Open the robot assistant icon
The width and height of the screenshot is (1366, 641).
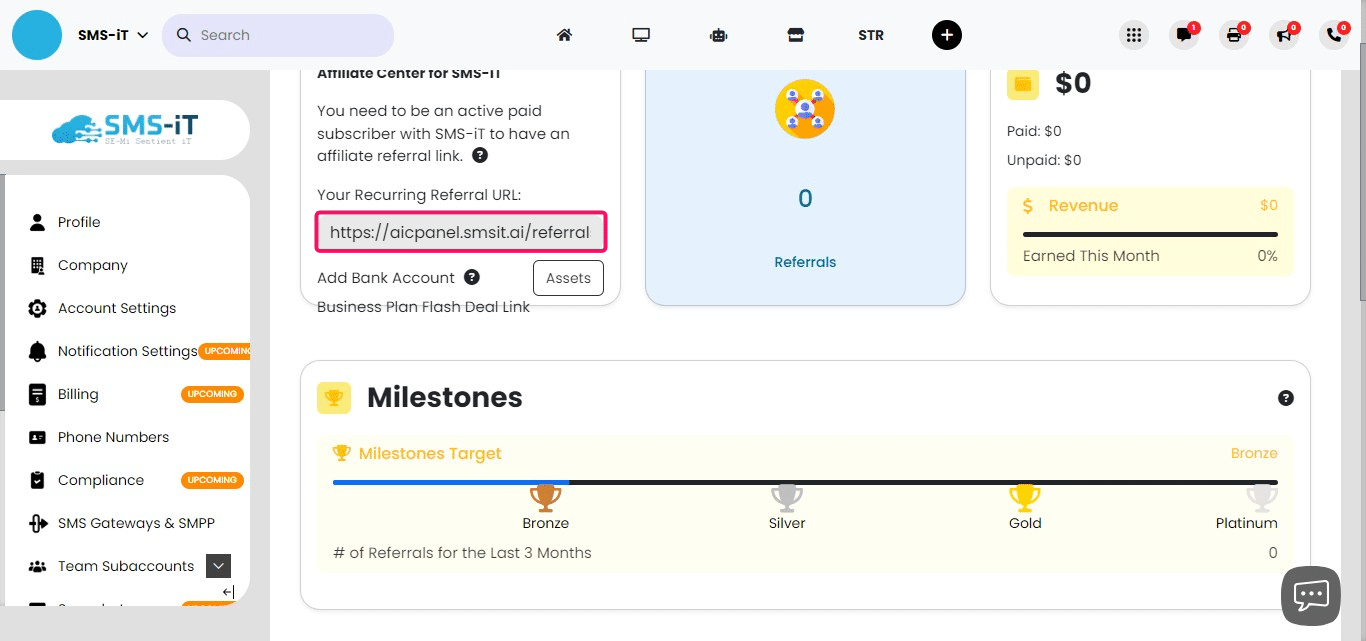718,34
